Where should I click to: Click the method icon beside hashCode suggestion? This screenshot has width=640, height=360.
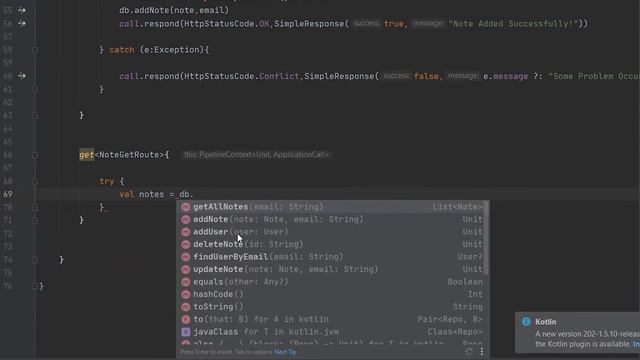186,294
